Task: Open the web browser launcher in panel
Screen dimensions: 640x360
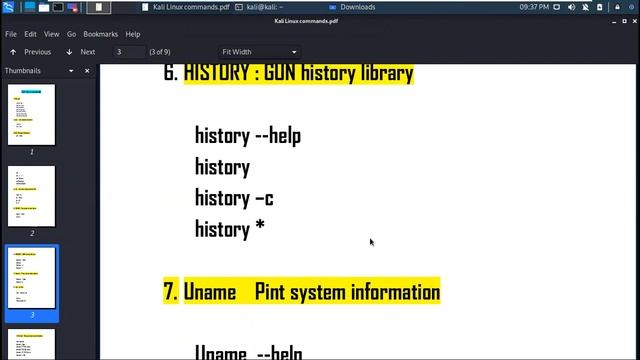Action: click(72, 7)
